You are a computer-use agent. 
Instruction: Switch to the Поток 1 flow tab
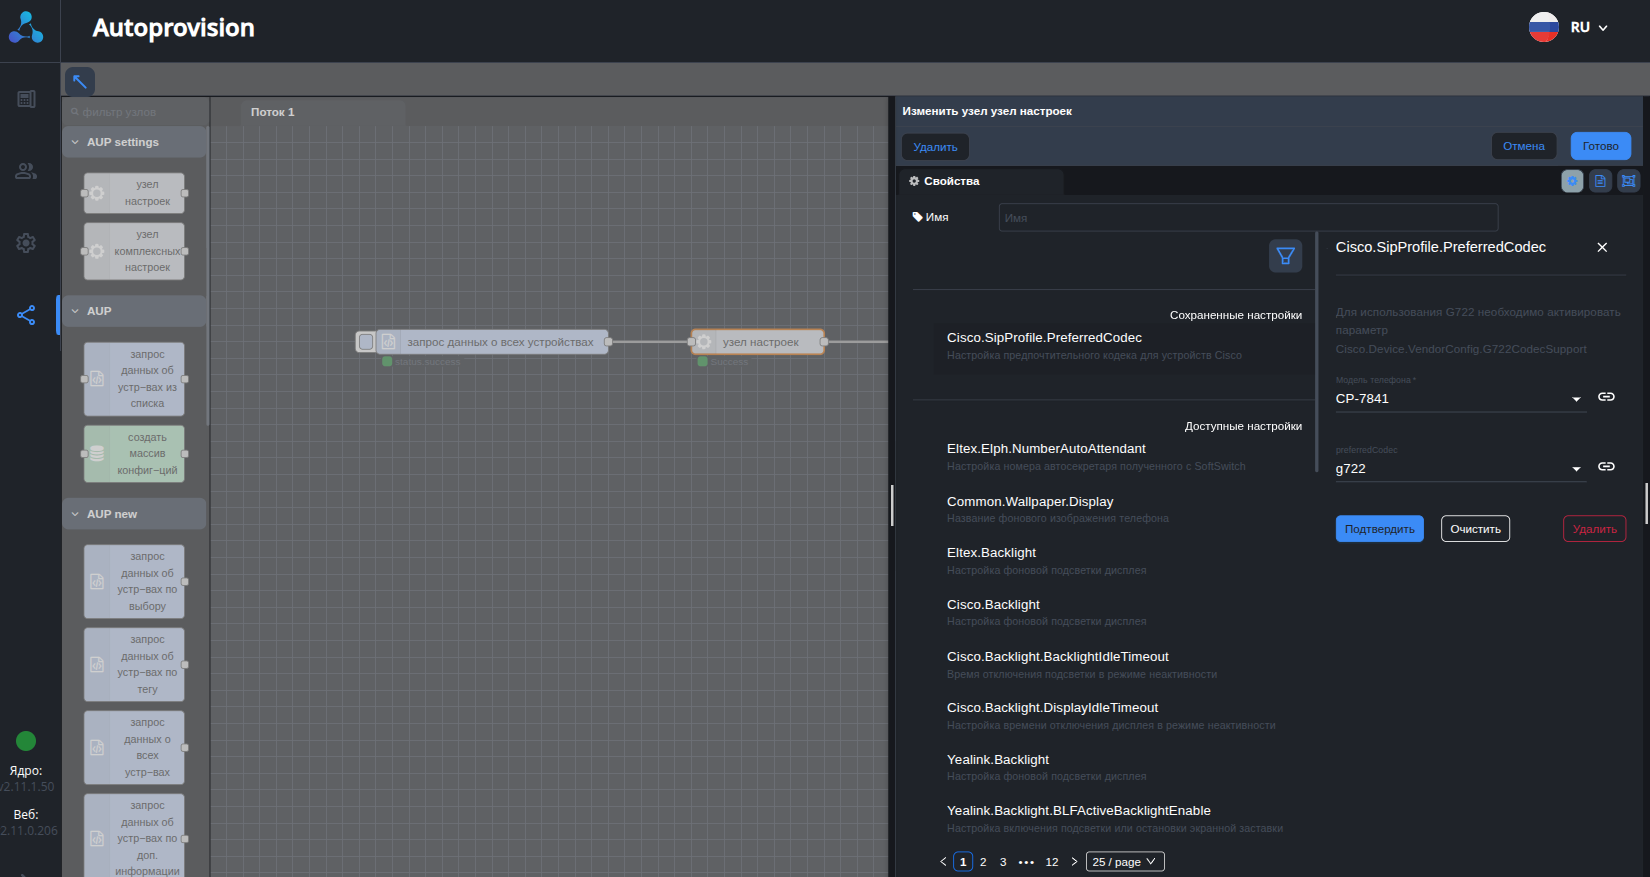(x=273, y=112)
